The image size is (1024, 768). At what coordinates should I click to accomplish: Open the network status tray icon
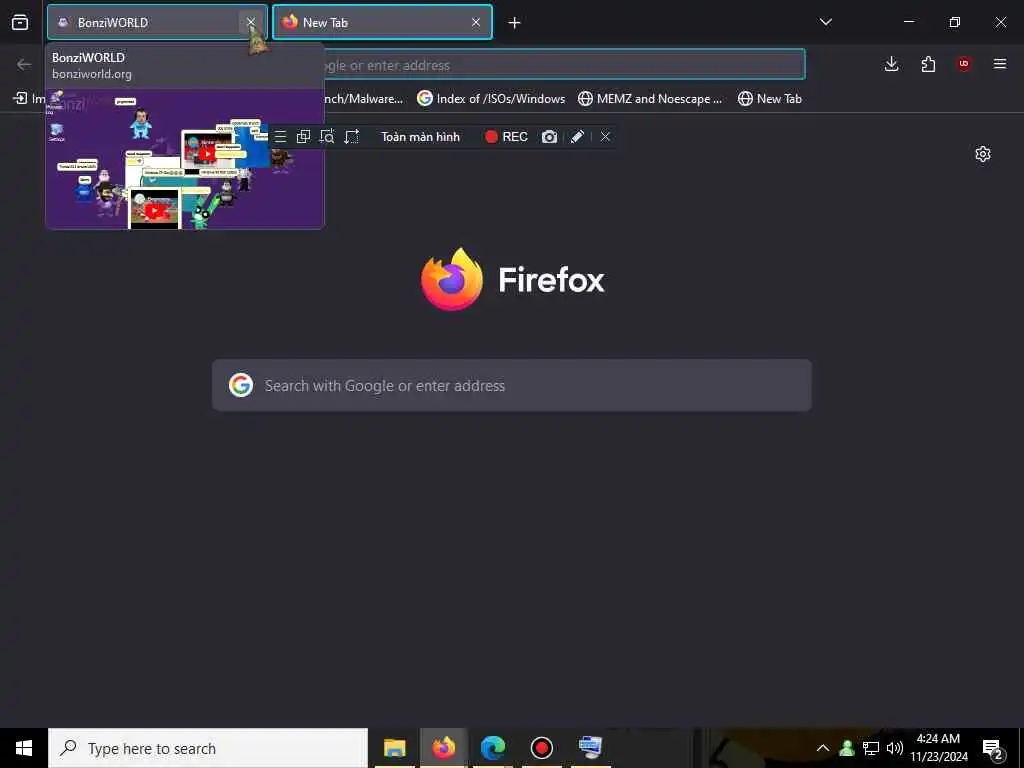coord(871,748)
